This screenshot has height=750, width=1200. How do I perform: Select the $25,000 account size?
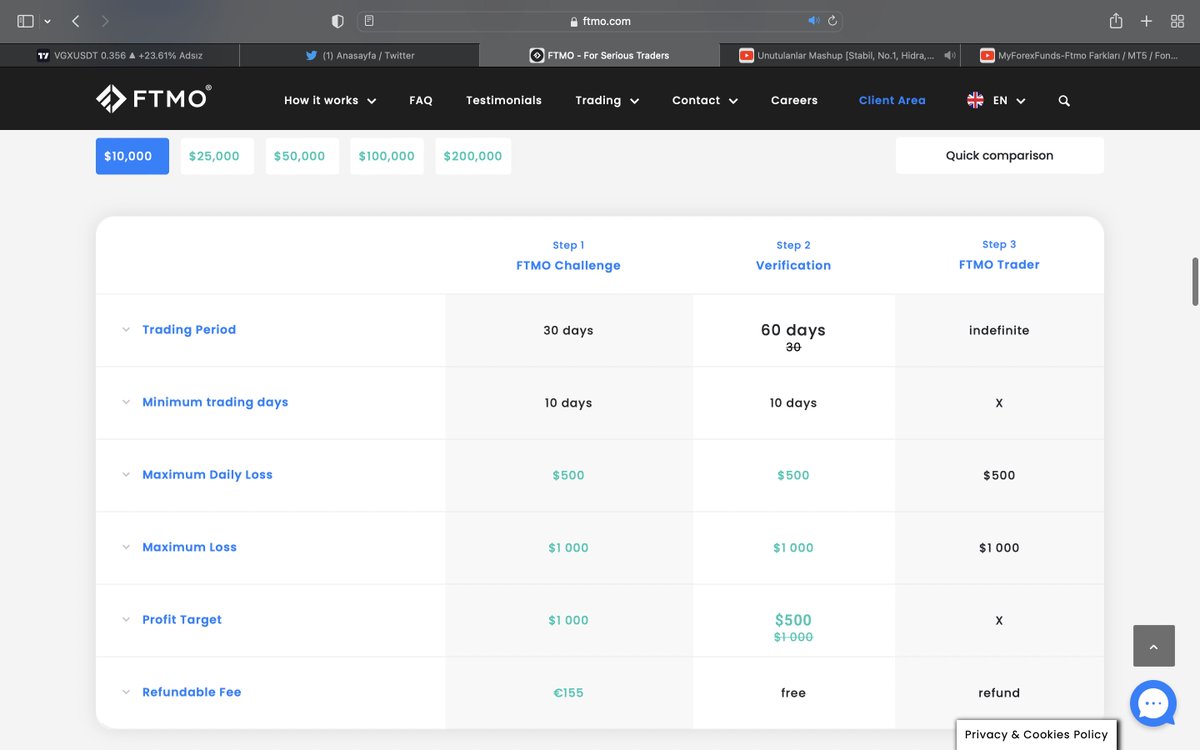(x=217, y=156)
